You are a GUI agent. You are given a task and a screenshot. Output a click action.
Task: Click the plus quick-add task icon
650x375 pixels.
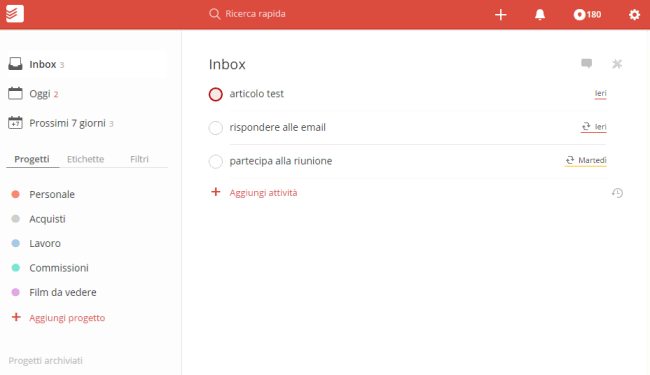tap(501, 15)
